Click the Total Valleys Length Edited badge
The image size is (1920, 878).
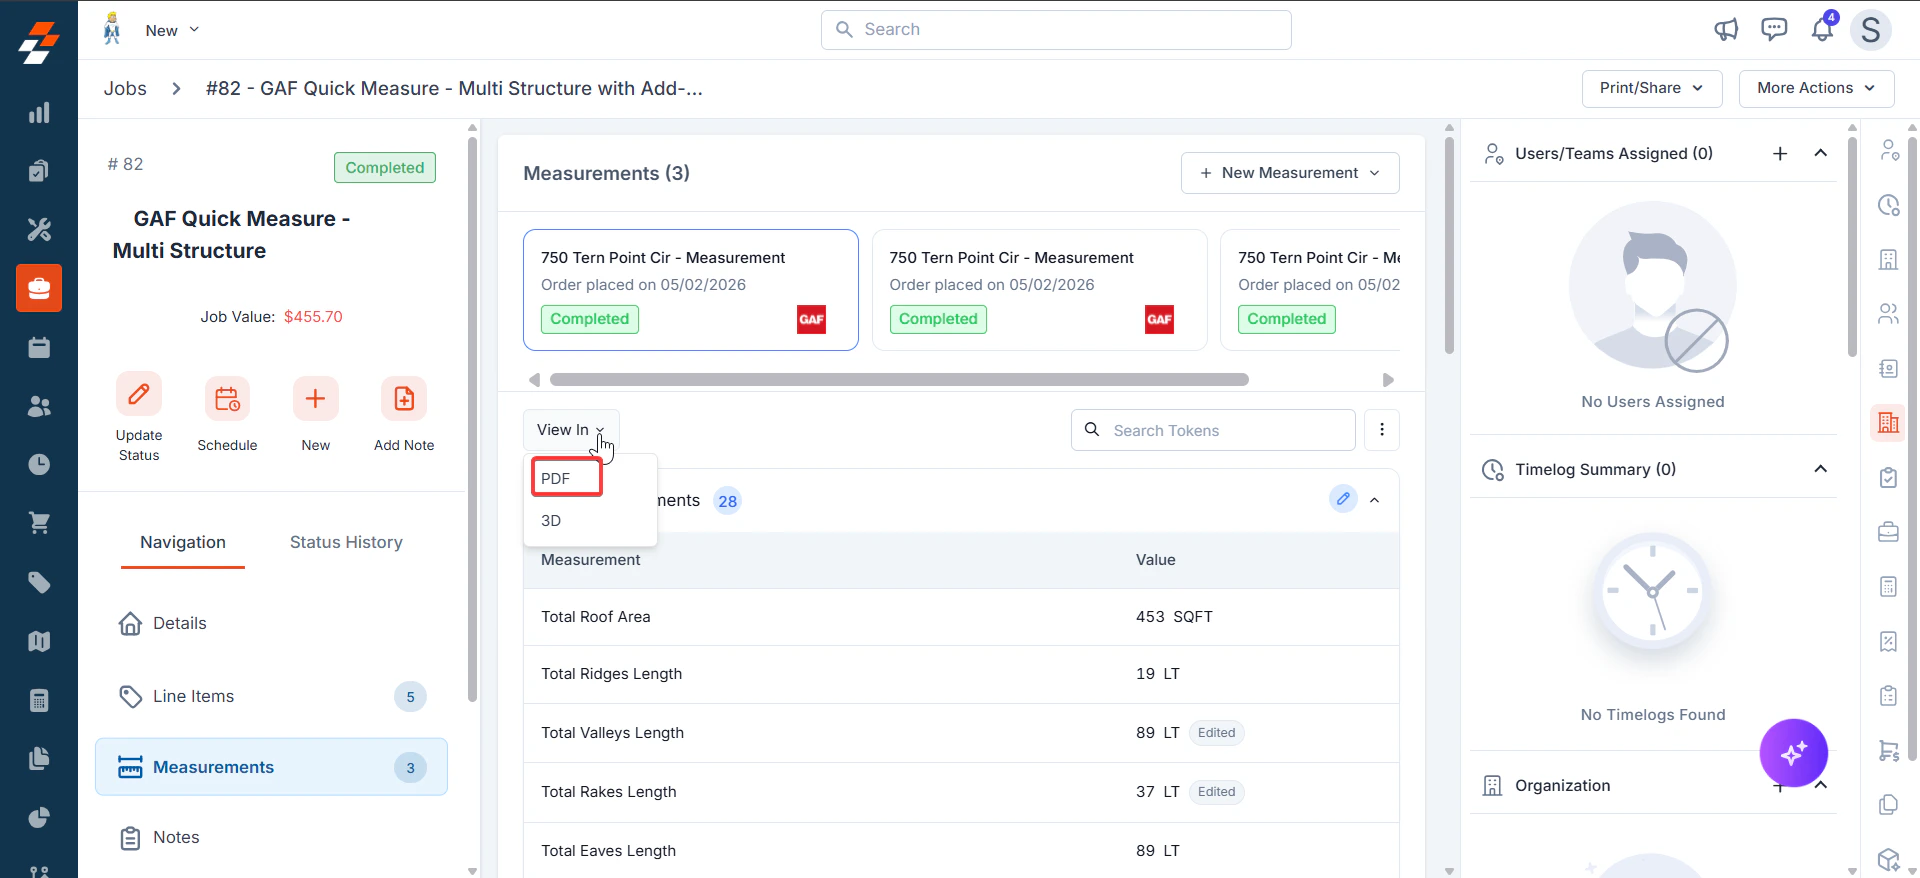(1216, 733)
